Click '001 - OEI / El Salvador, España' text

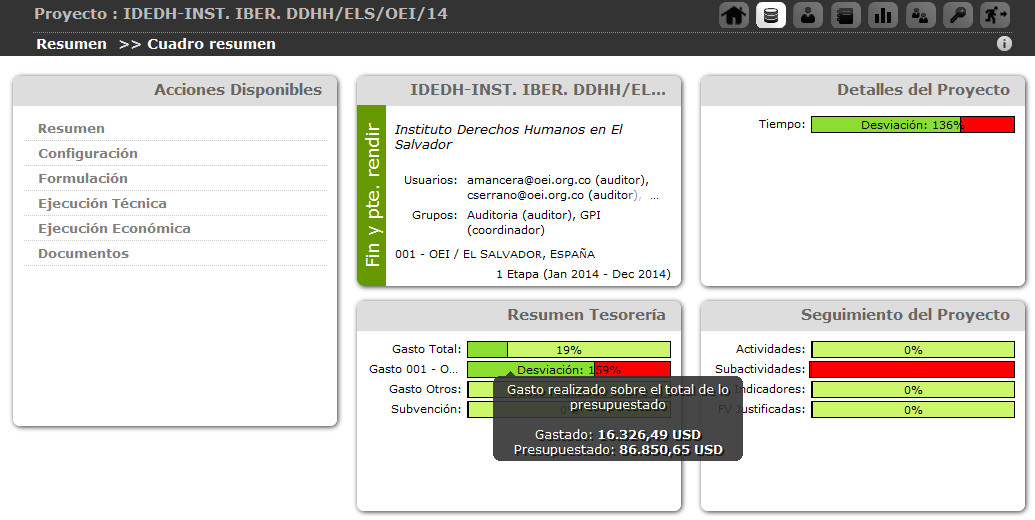pos(495,254)
